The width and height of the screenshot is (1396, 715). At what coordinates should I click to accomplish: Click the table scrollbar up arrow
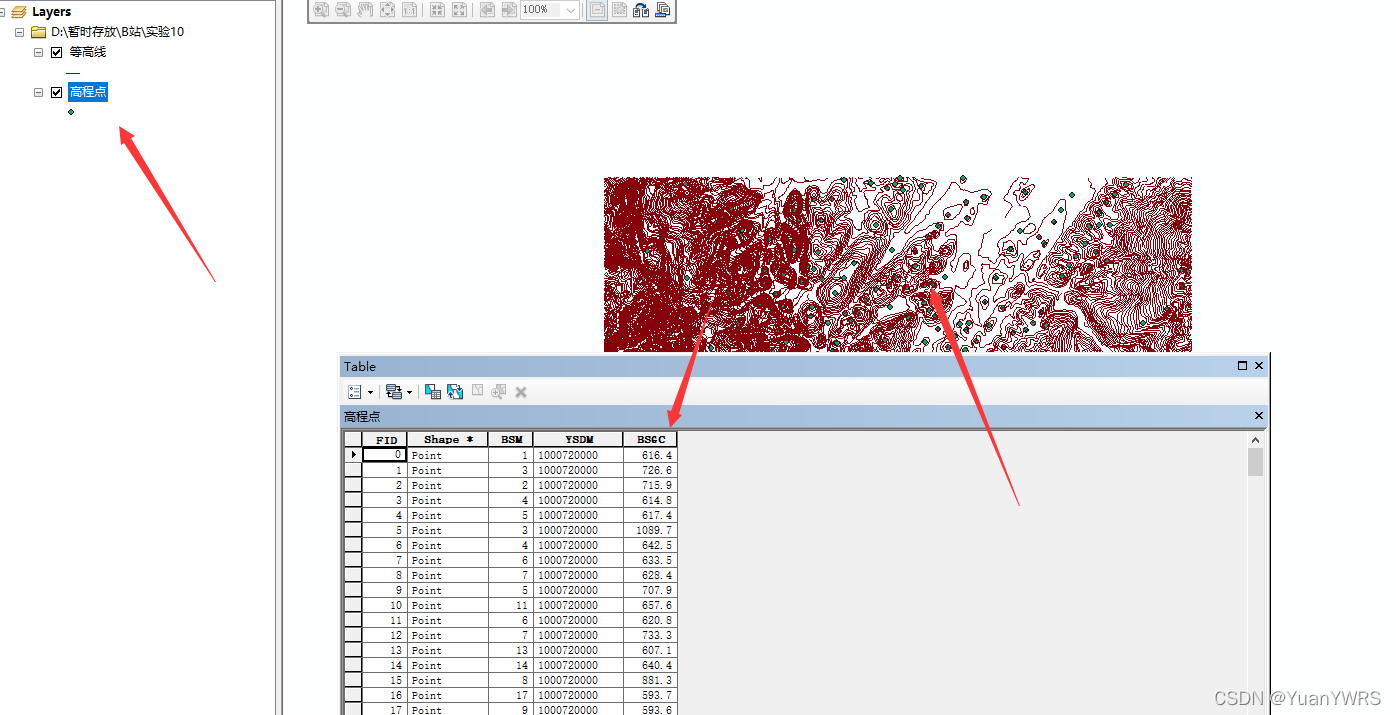click(1256, 440)
